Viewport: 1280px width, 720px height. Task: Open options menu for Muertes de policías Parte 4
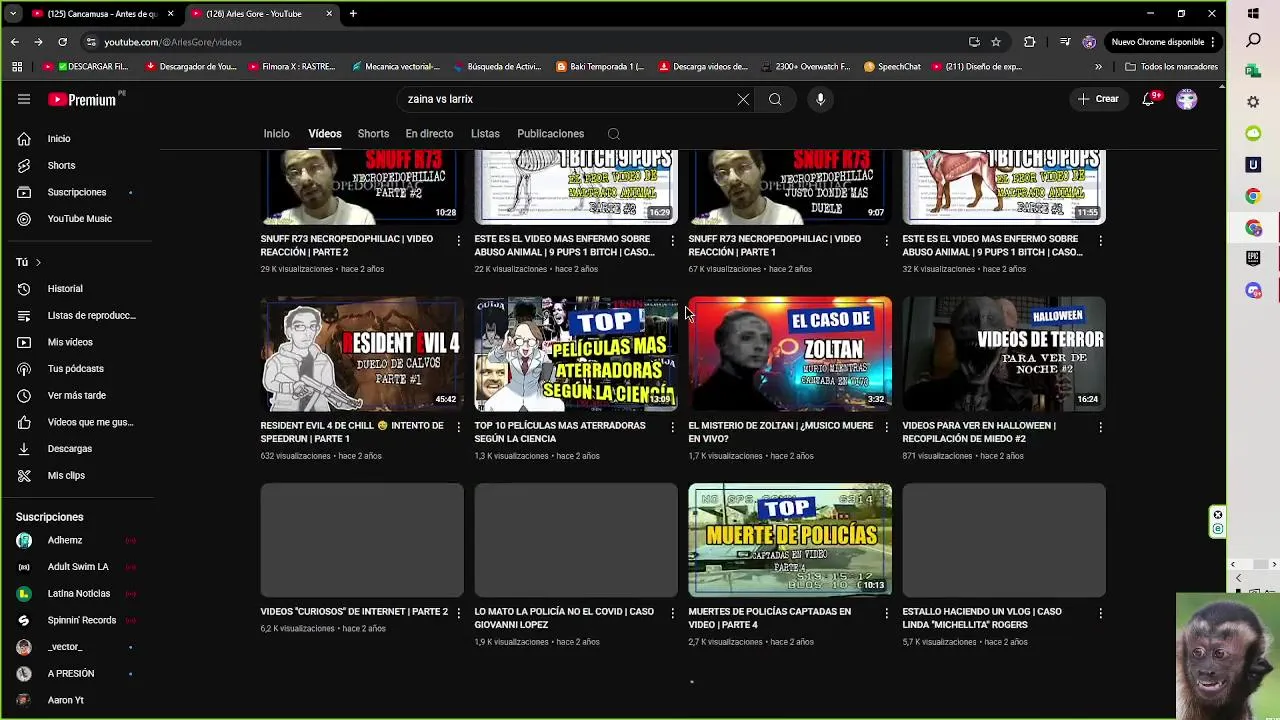coord(886,613)
